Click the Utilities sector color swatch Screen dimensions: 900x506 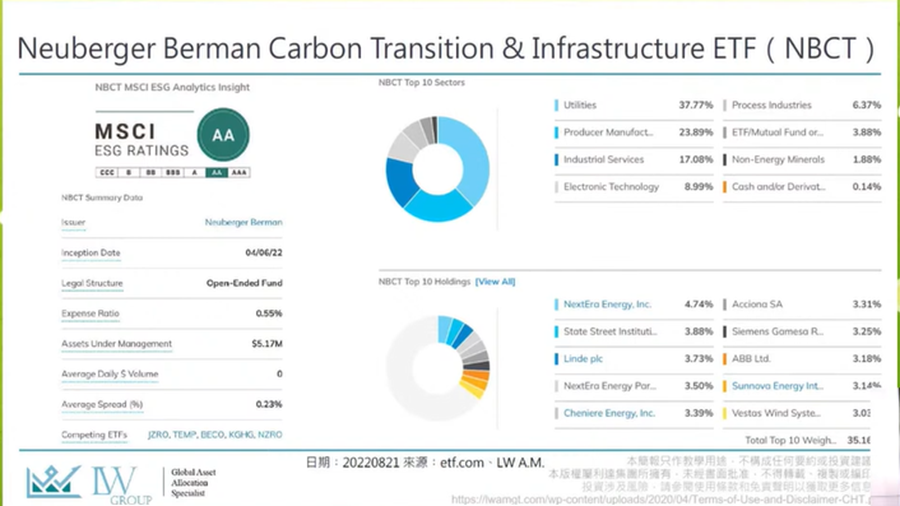click(555, 105)
